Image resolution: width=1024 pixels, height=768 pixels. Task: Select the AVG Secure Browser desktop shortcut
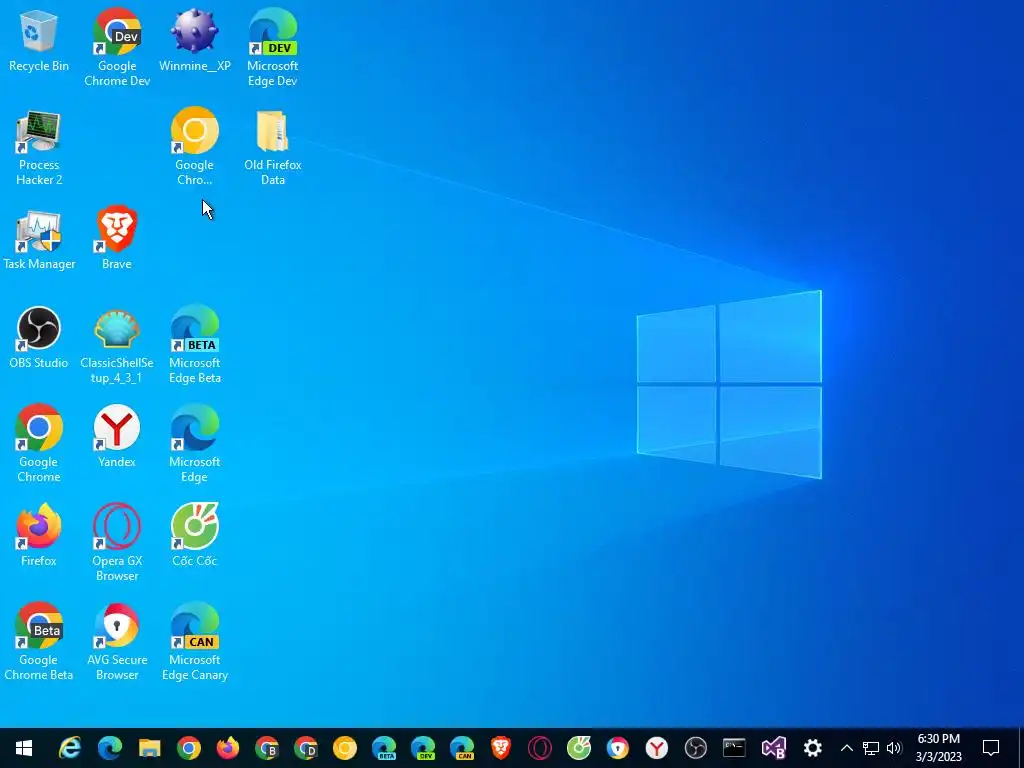117,643
